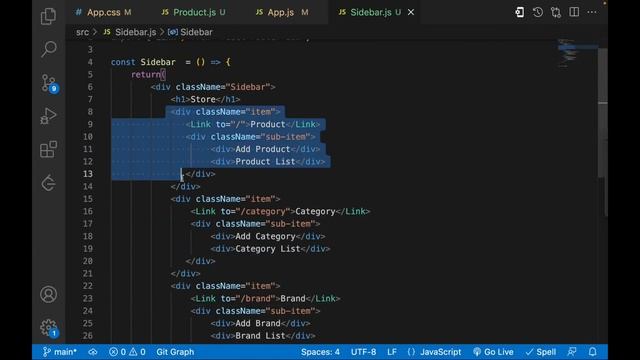Viewport: 640px width, 360px height.
Task: Click the feedback icon in status bar
Action: click(572, 352)
